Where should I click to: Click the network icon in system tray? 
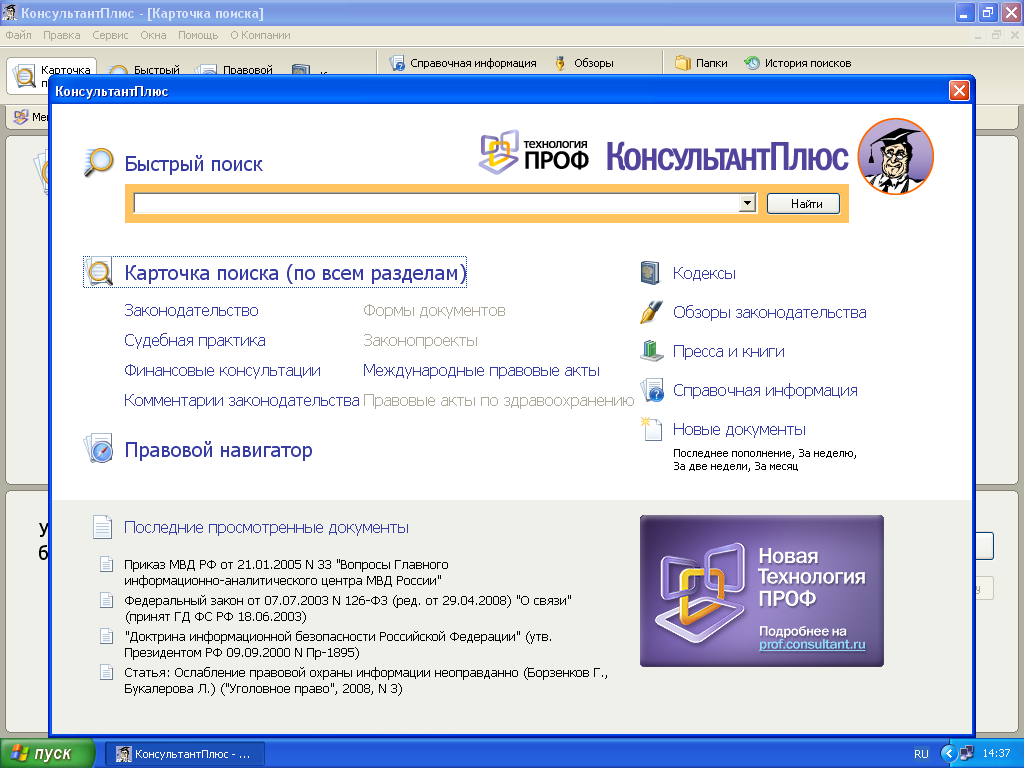966,754
